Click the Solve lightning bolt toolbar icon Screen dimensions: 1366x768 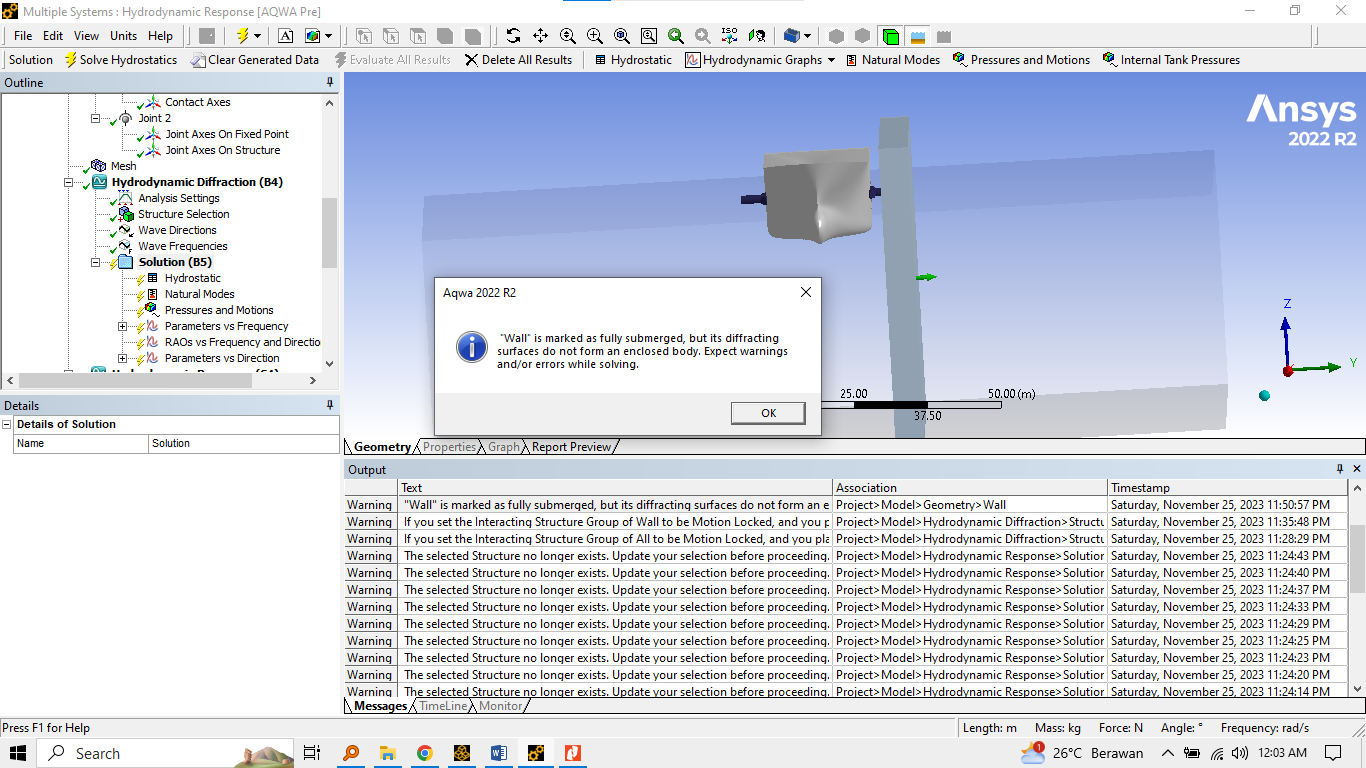click(x=242, y=35)
